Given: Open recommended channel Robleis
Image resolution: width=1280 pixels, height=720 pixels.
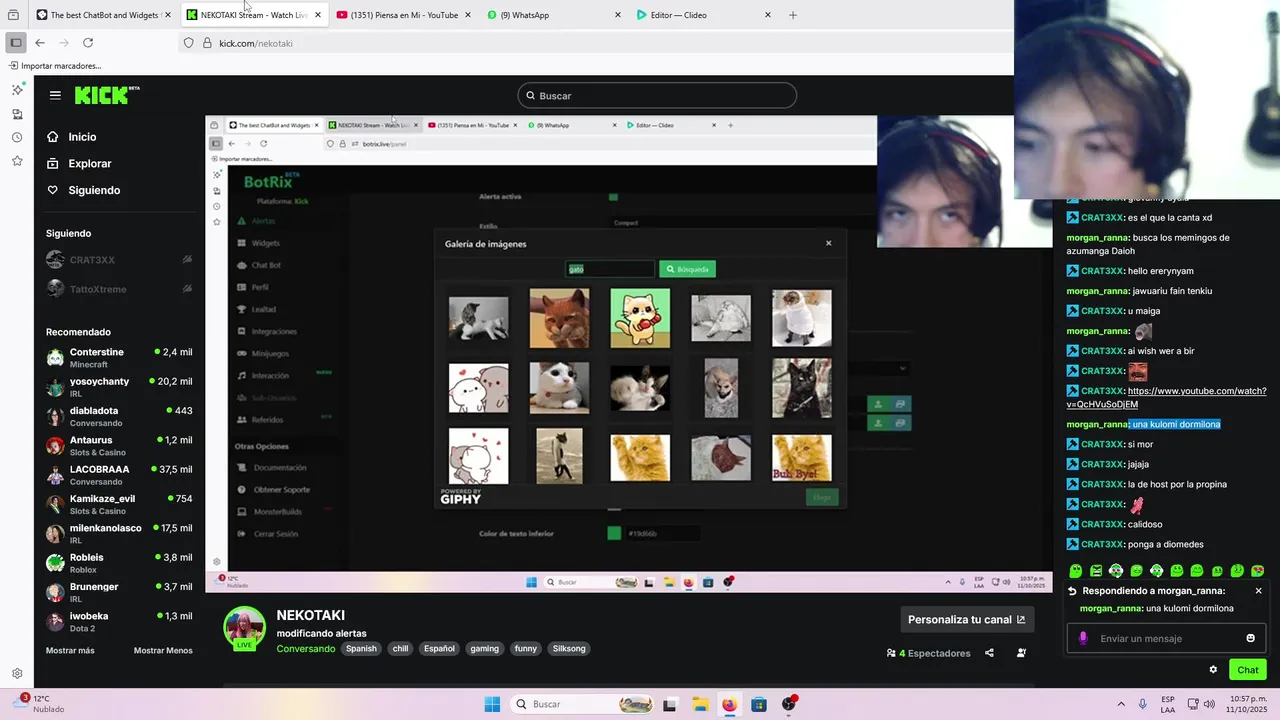Looking at the screenshot, I should [119, 563].
